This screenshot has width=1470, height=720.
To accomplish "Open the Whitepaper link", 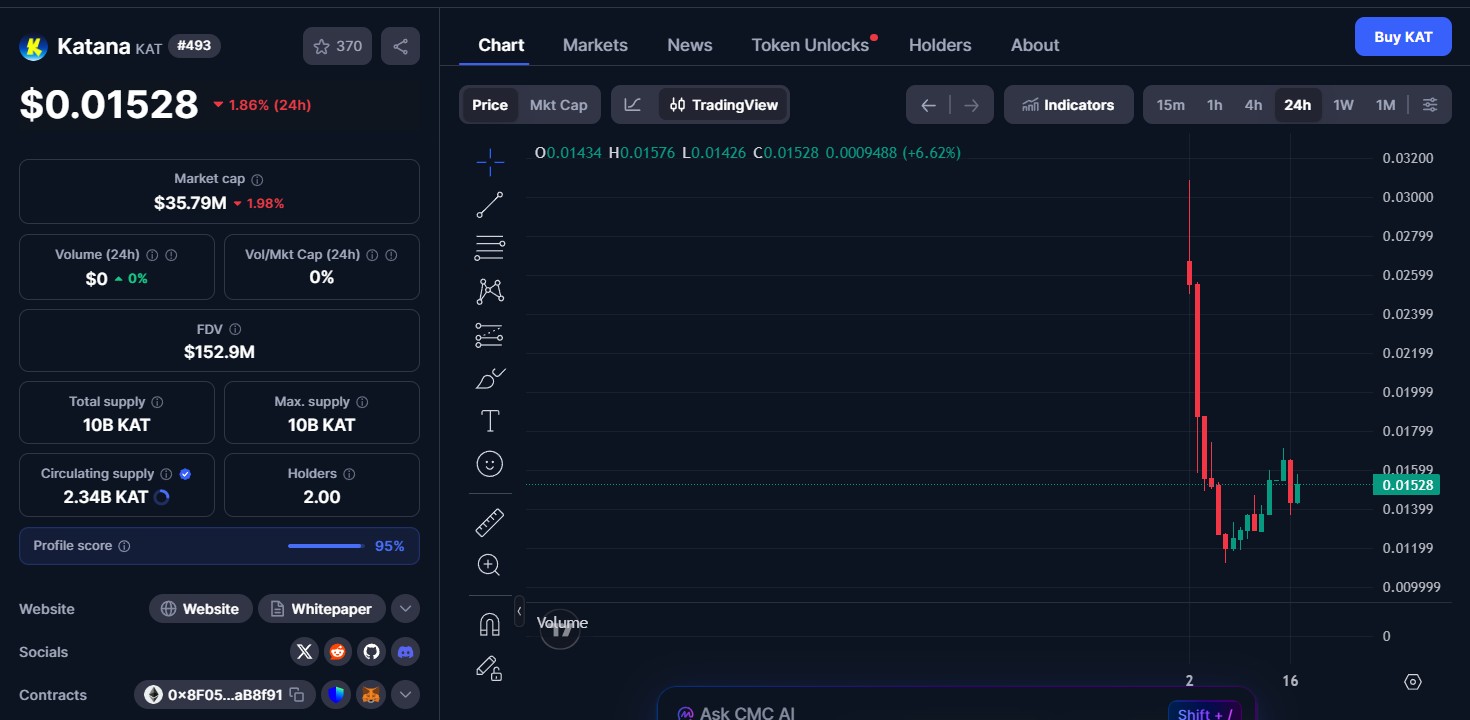I will coord(321,608).
